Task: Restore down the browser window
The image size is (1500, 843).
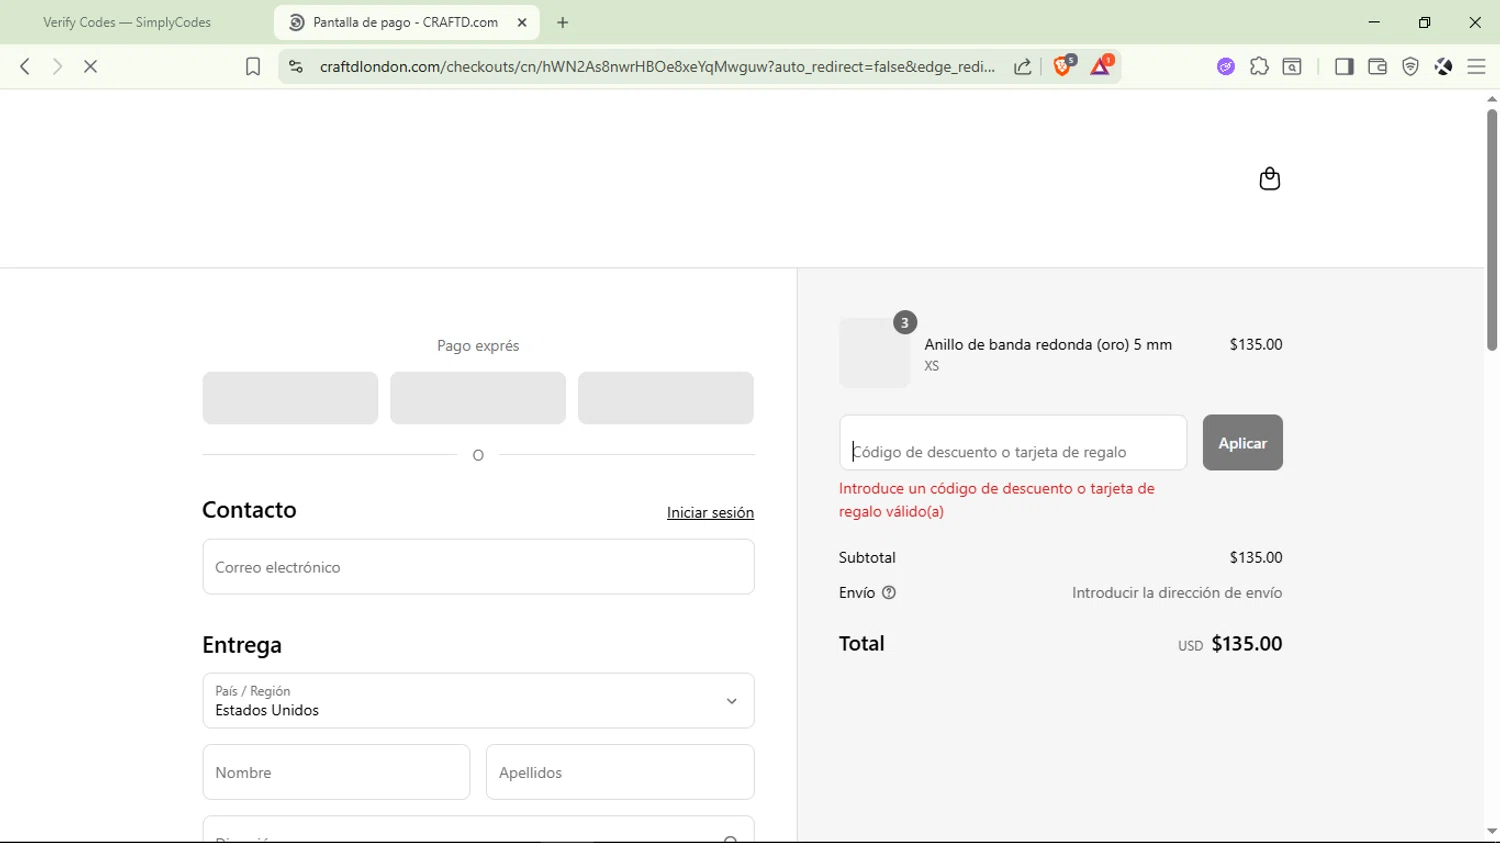Action: coord(1424,22)
